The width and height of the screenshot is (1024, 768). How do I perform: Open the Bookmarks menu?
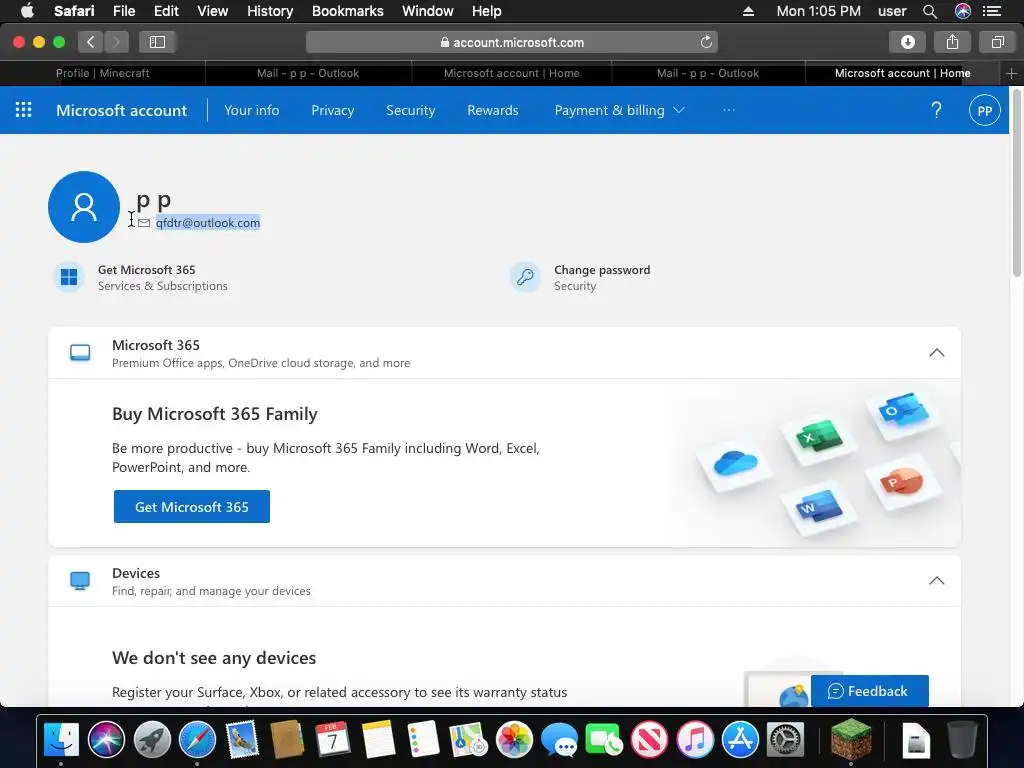pos(347,11)
